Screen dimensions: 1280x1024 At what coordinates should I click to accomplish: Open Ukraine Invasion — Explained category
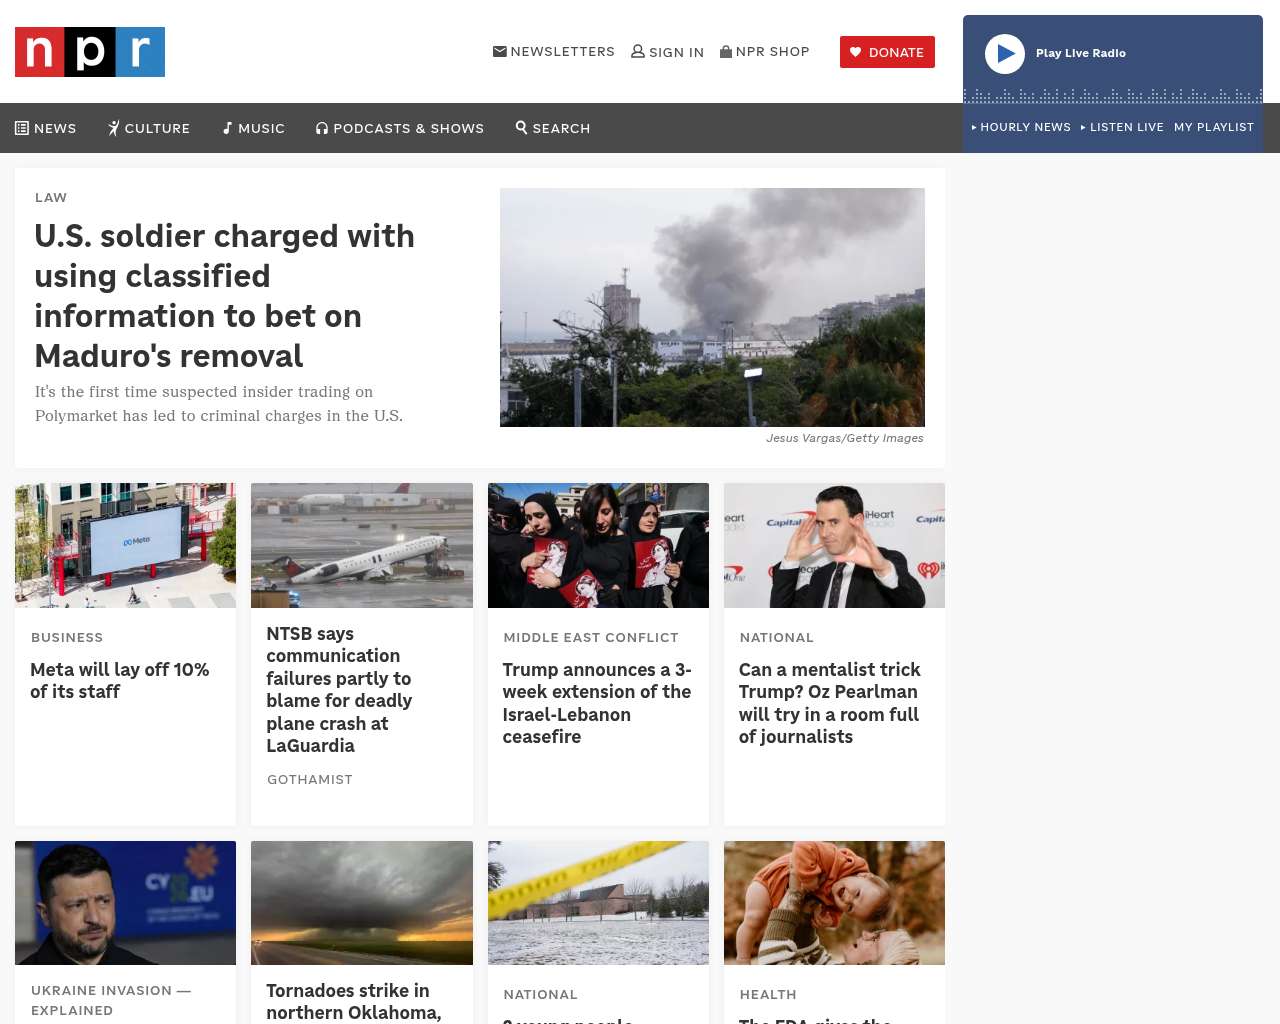click(111, 1000)
